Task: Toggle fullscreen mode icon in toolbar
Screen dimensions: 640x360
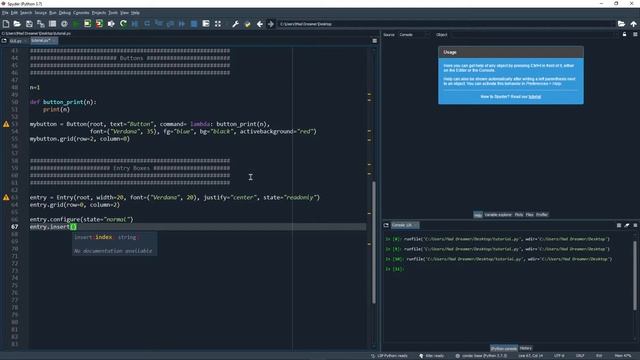Action: coord(218,24)
